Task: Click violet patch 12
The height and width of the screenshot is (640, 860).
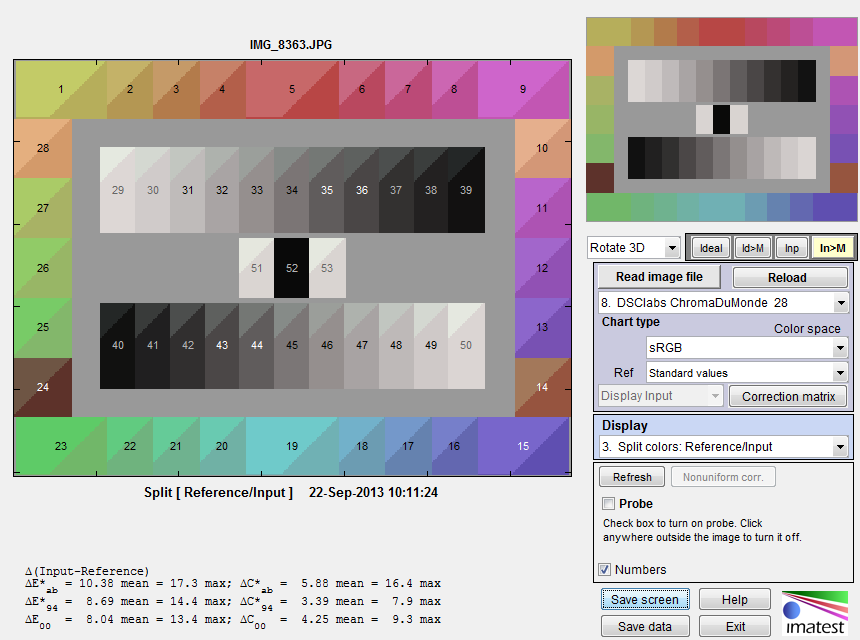Action: coord(542,268)
